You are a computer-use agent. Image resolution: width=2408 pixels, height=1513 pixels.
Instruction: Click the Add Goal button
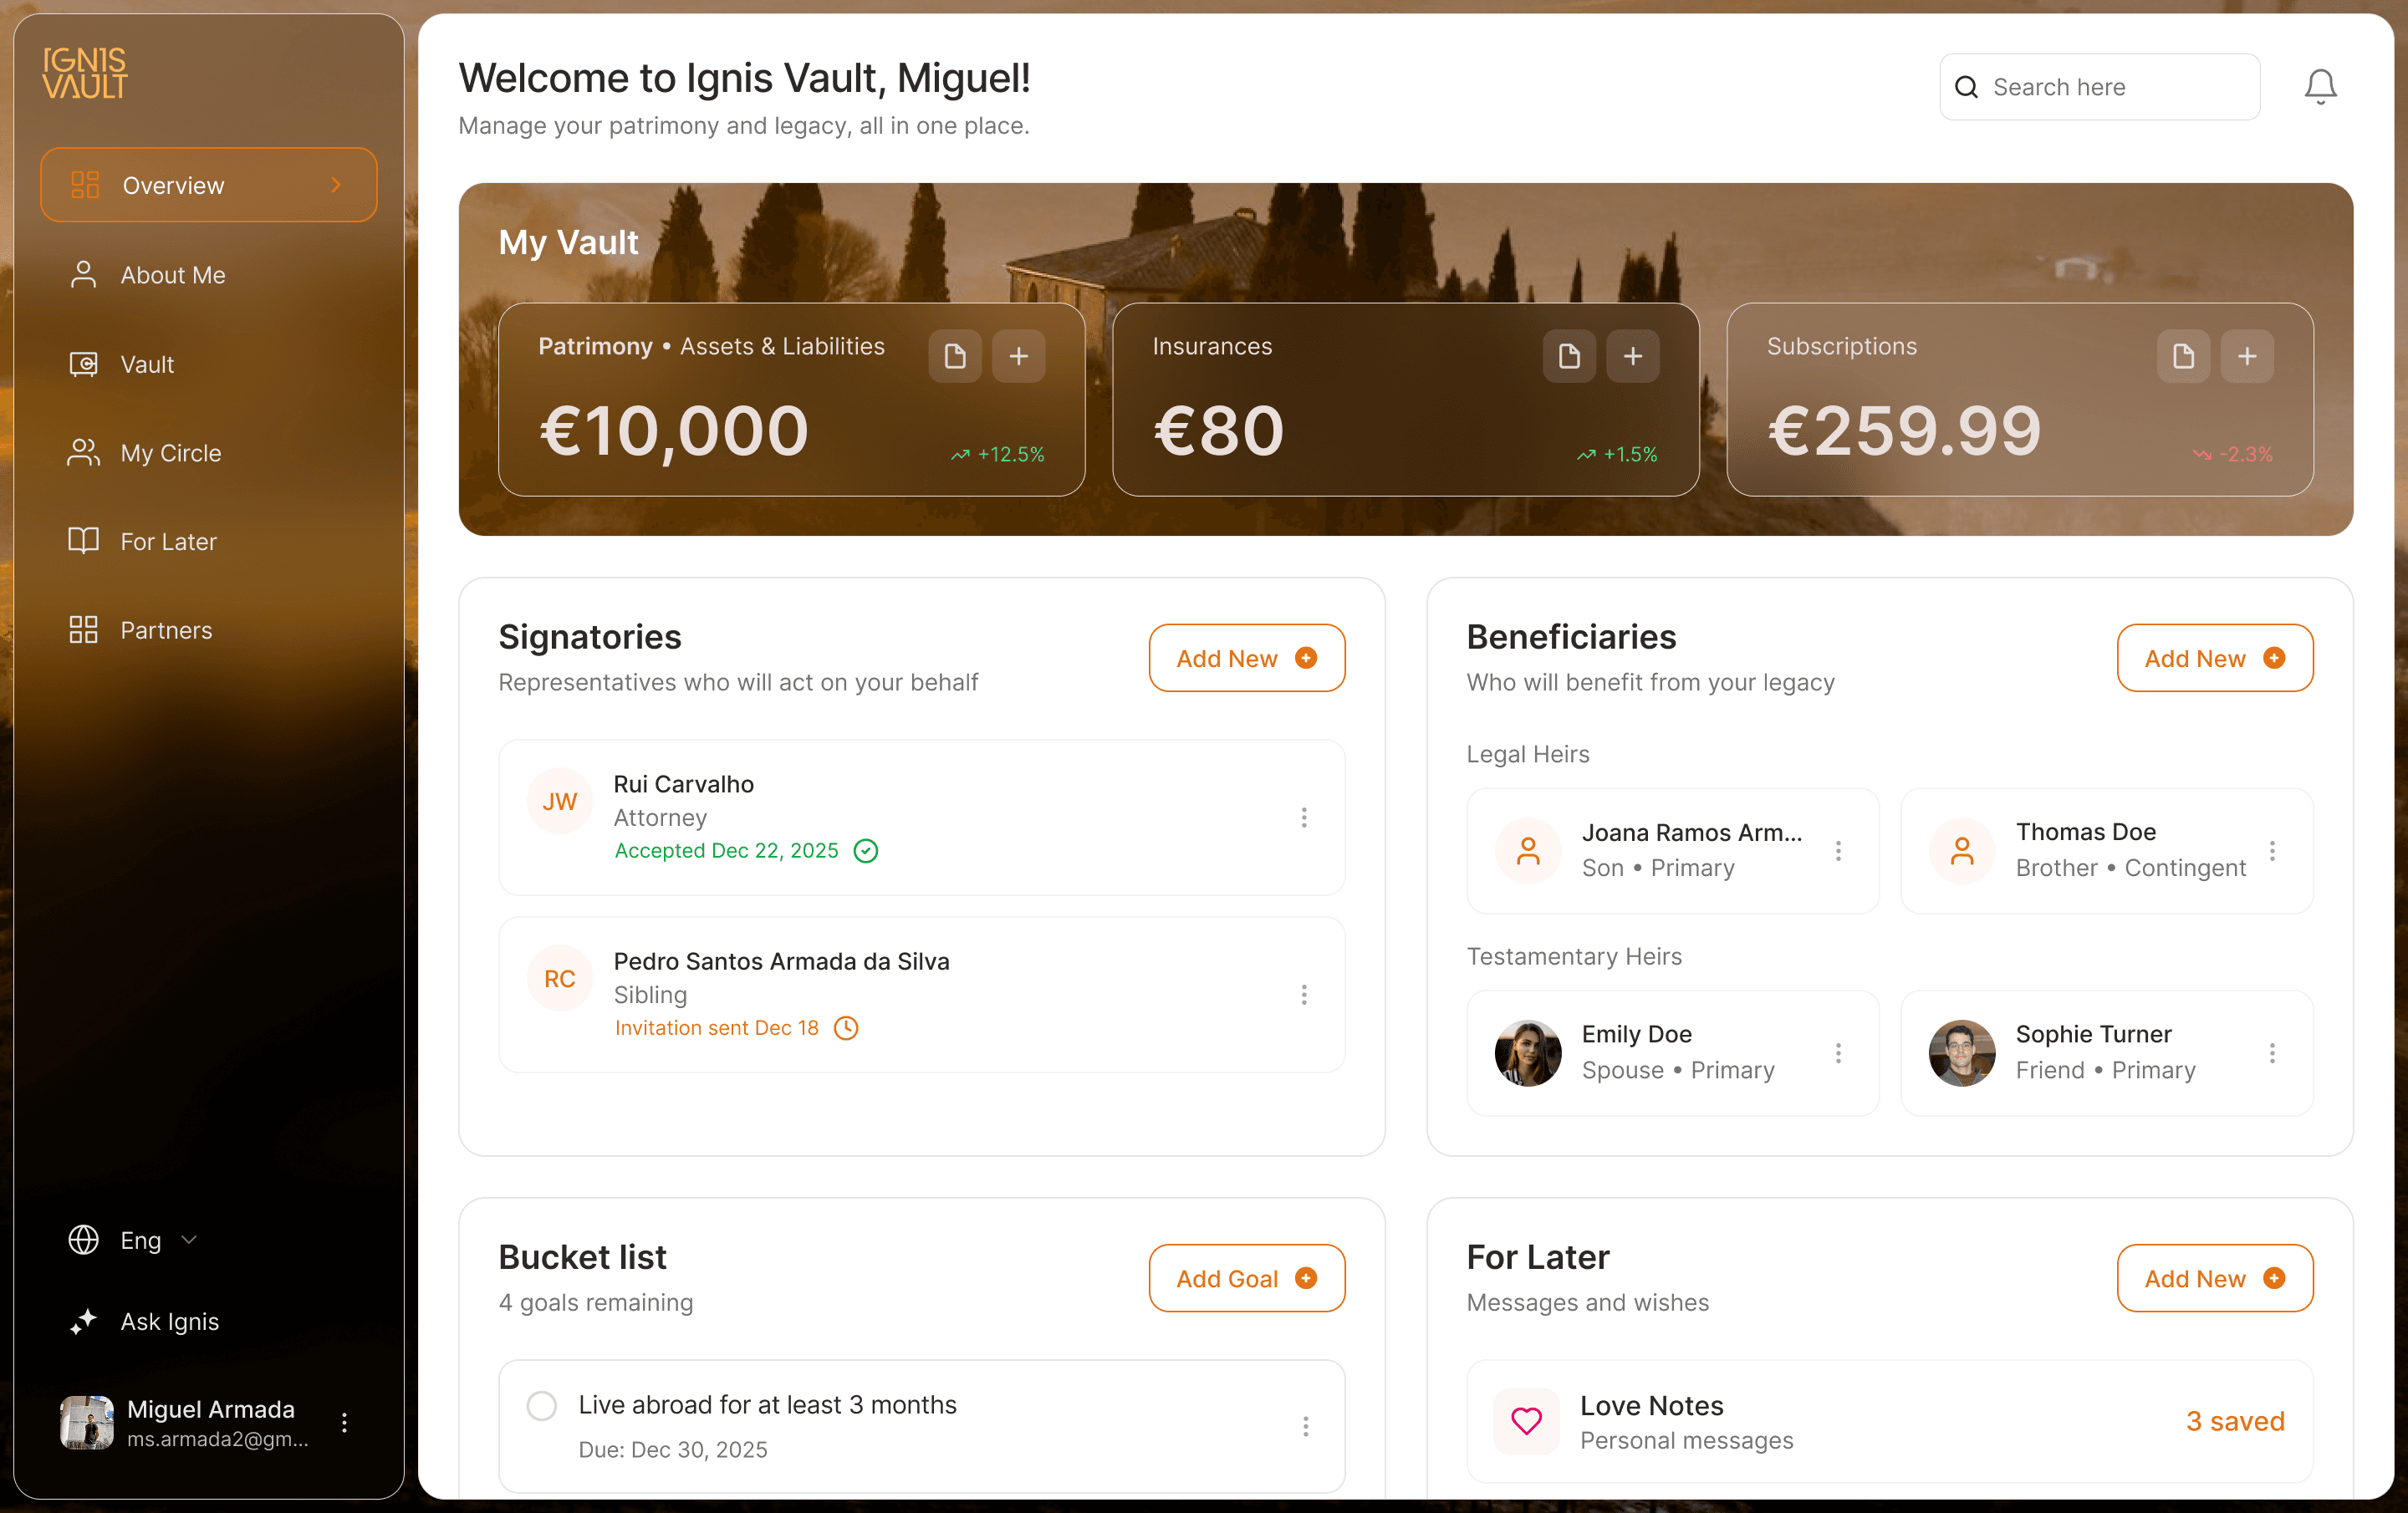click(1246, 1278)
